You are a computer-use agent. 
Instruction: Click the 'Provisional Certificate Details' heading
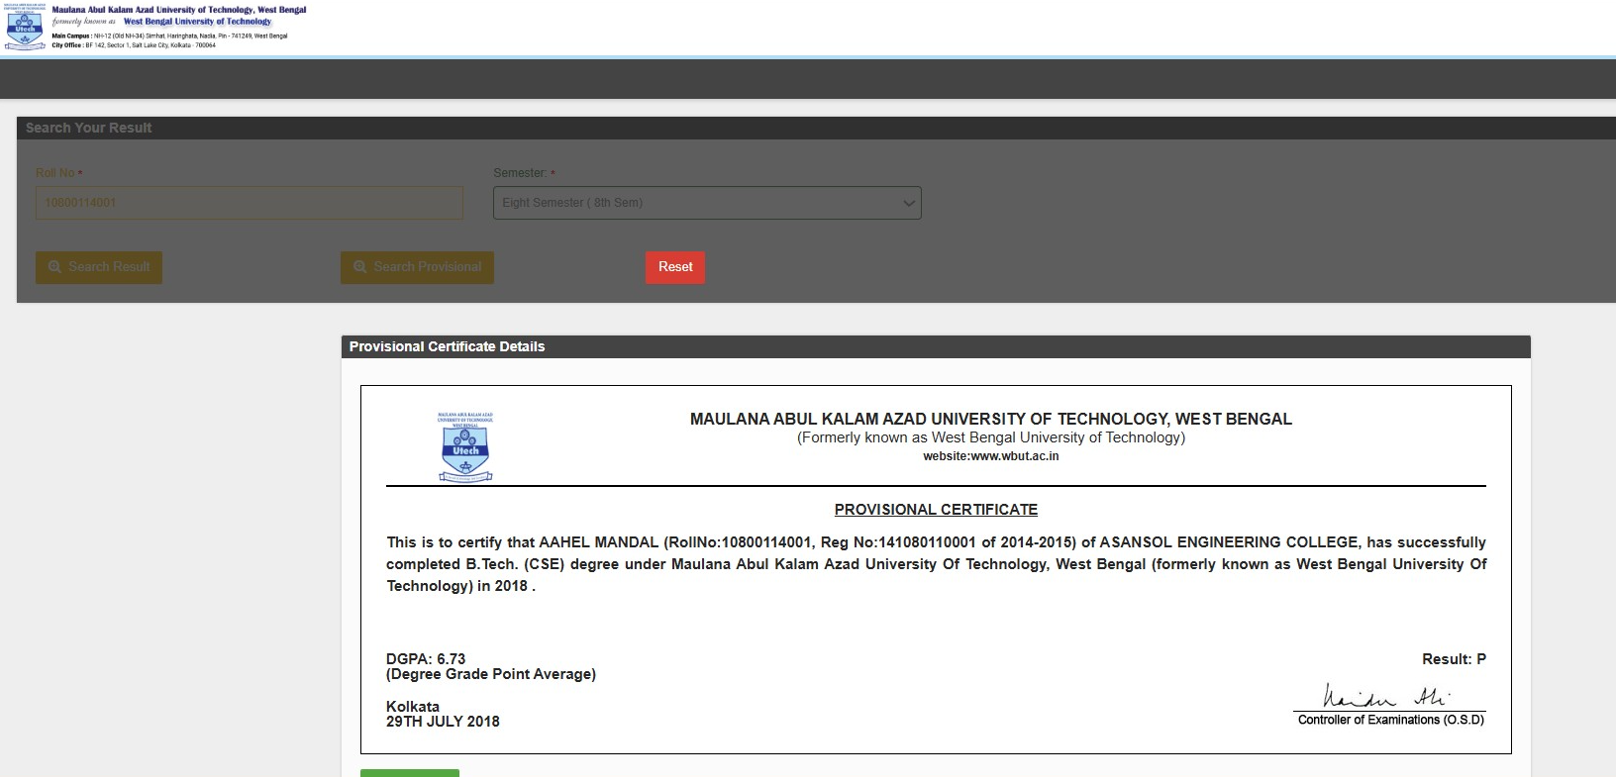447,347
